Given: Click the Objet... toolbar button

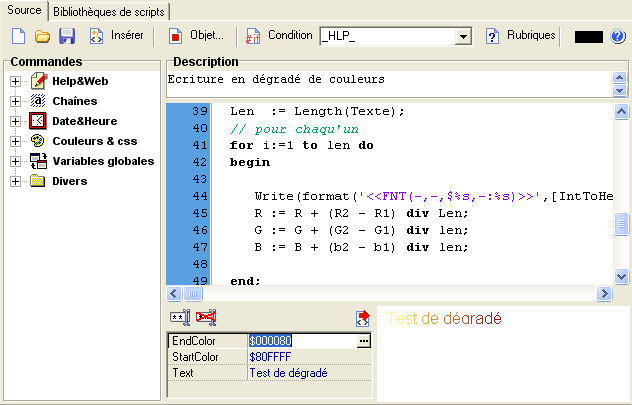Looking at the screenshot, I should pos(196,36).
